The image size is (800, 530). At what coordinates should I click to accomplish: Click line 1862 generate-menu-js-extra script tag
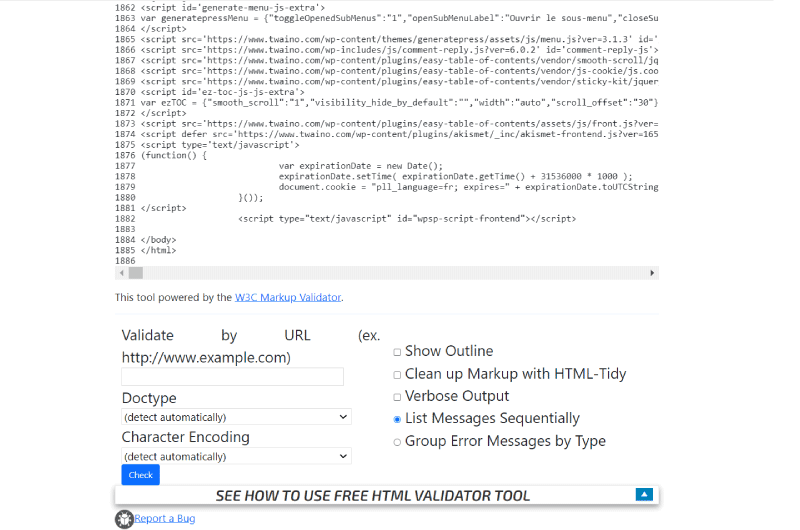[x=233, y=8]
